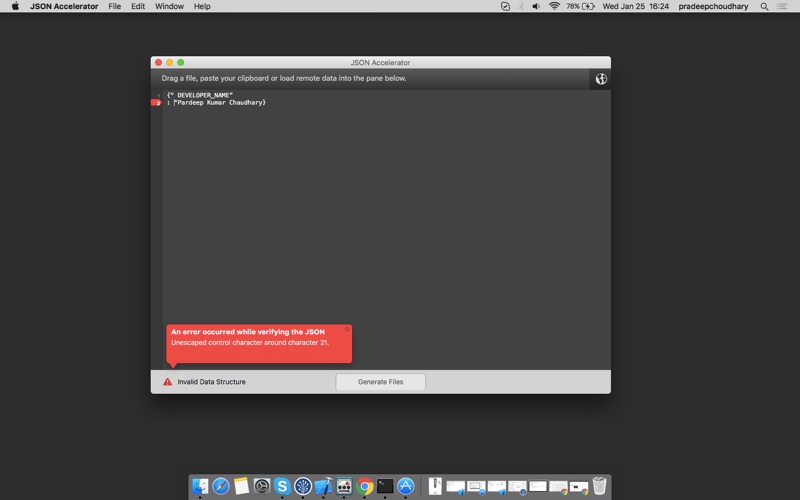Click the red line 2 error marker in the gutter
Screen dimensions: 800x500
click(x=157, y=103)
